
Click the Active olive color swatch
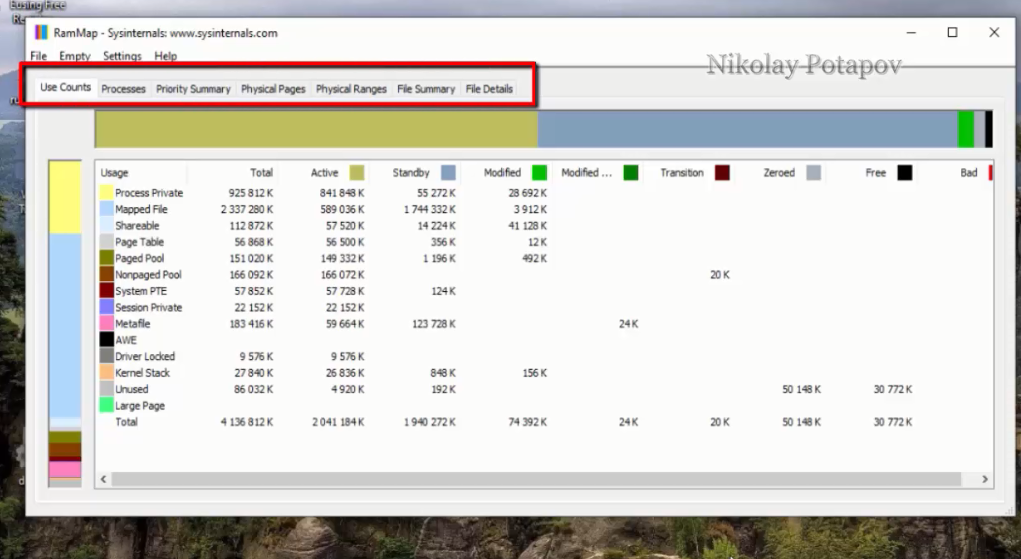(357, 173)
